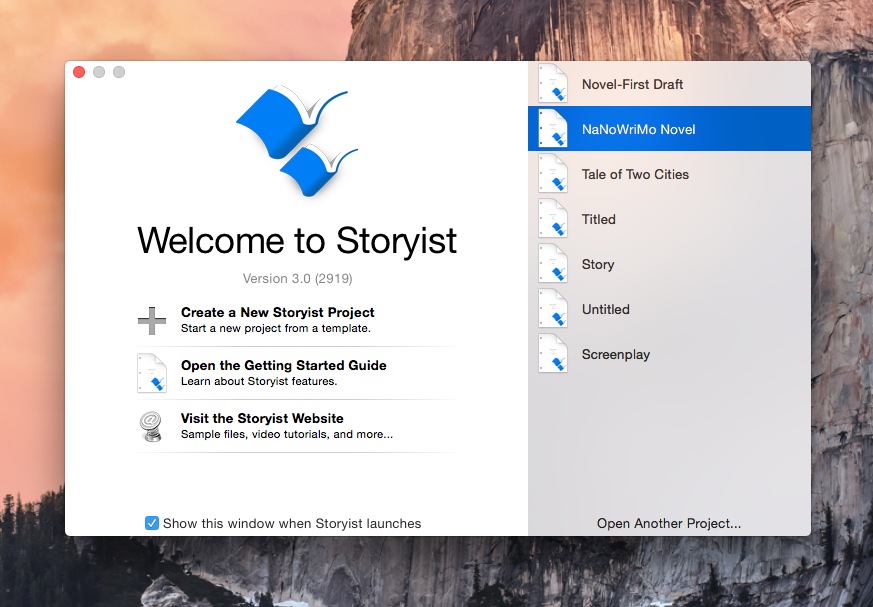Image resolution: width=873 pixels, height=607 pixels.
Task: Click the NaNoWriMo Novel file icon
Action: [x=553, y=129]
